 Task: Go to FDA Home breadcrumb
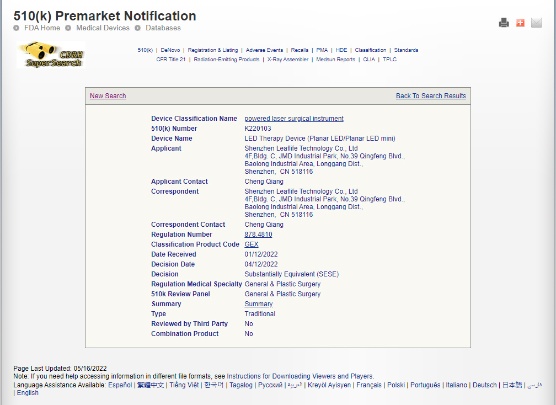click(42, 28)
